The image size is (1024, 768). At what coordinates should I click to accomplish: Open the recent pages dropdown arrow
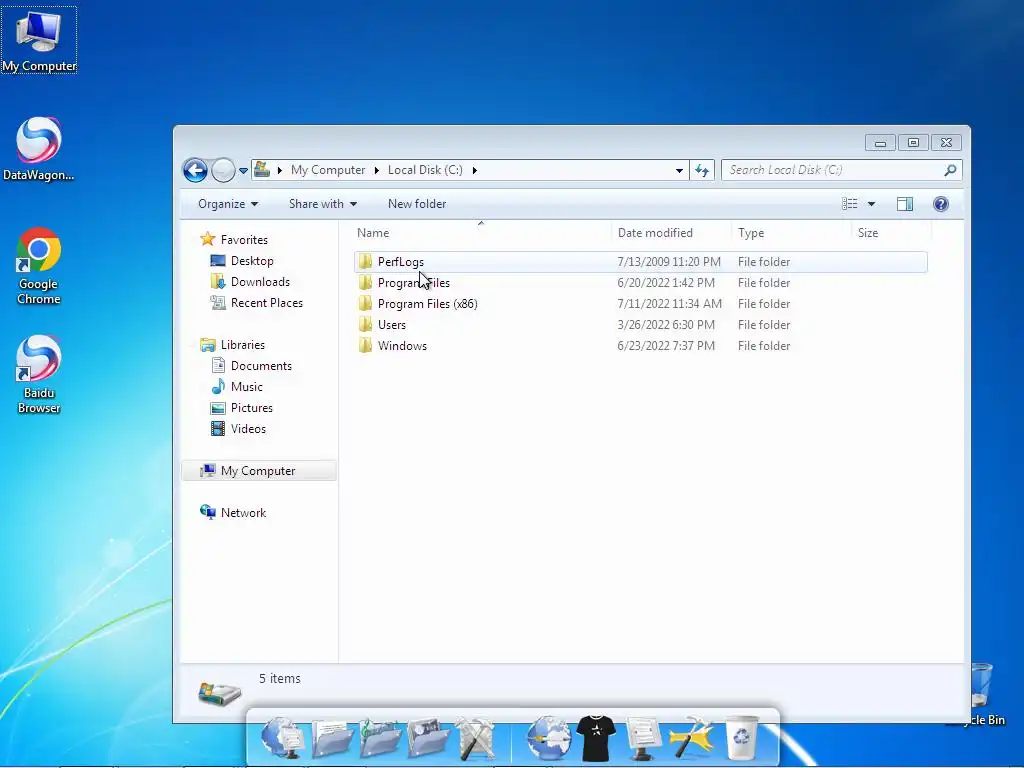[243, 170]
